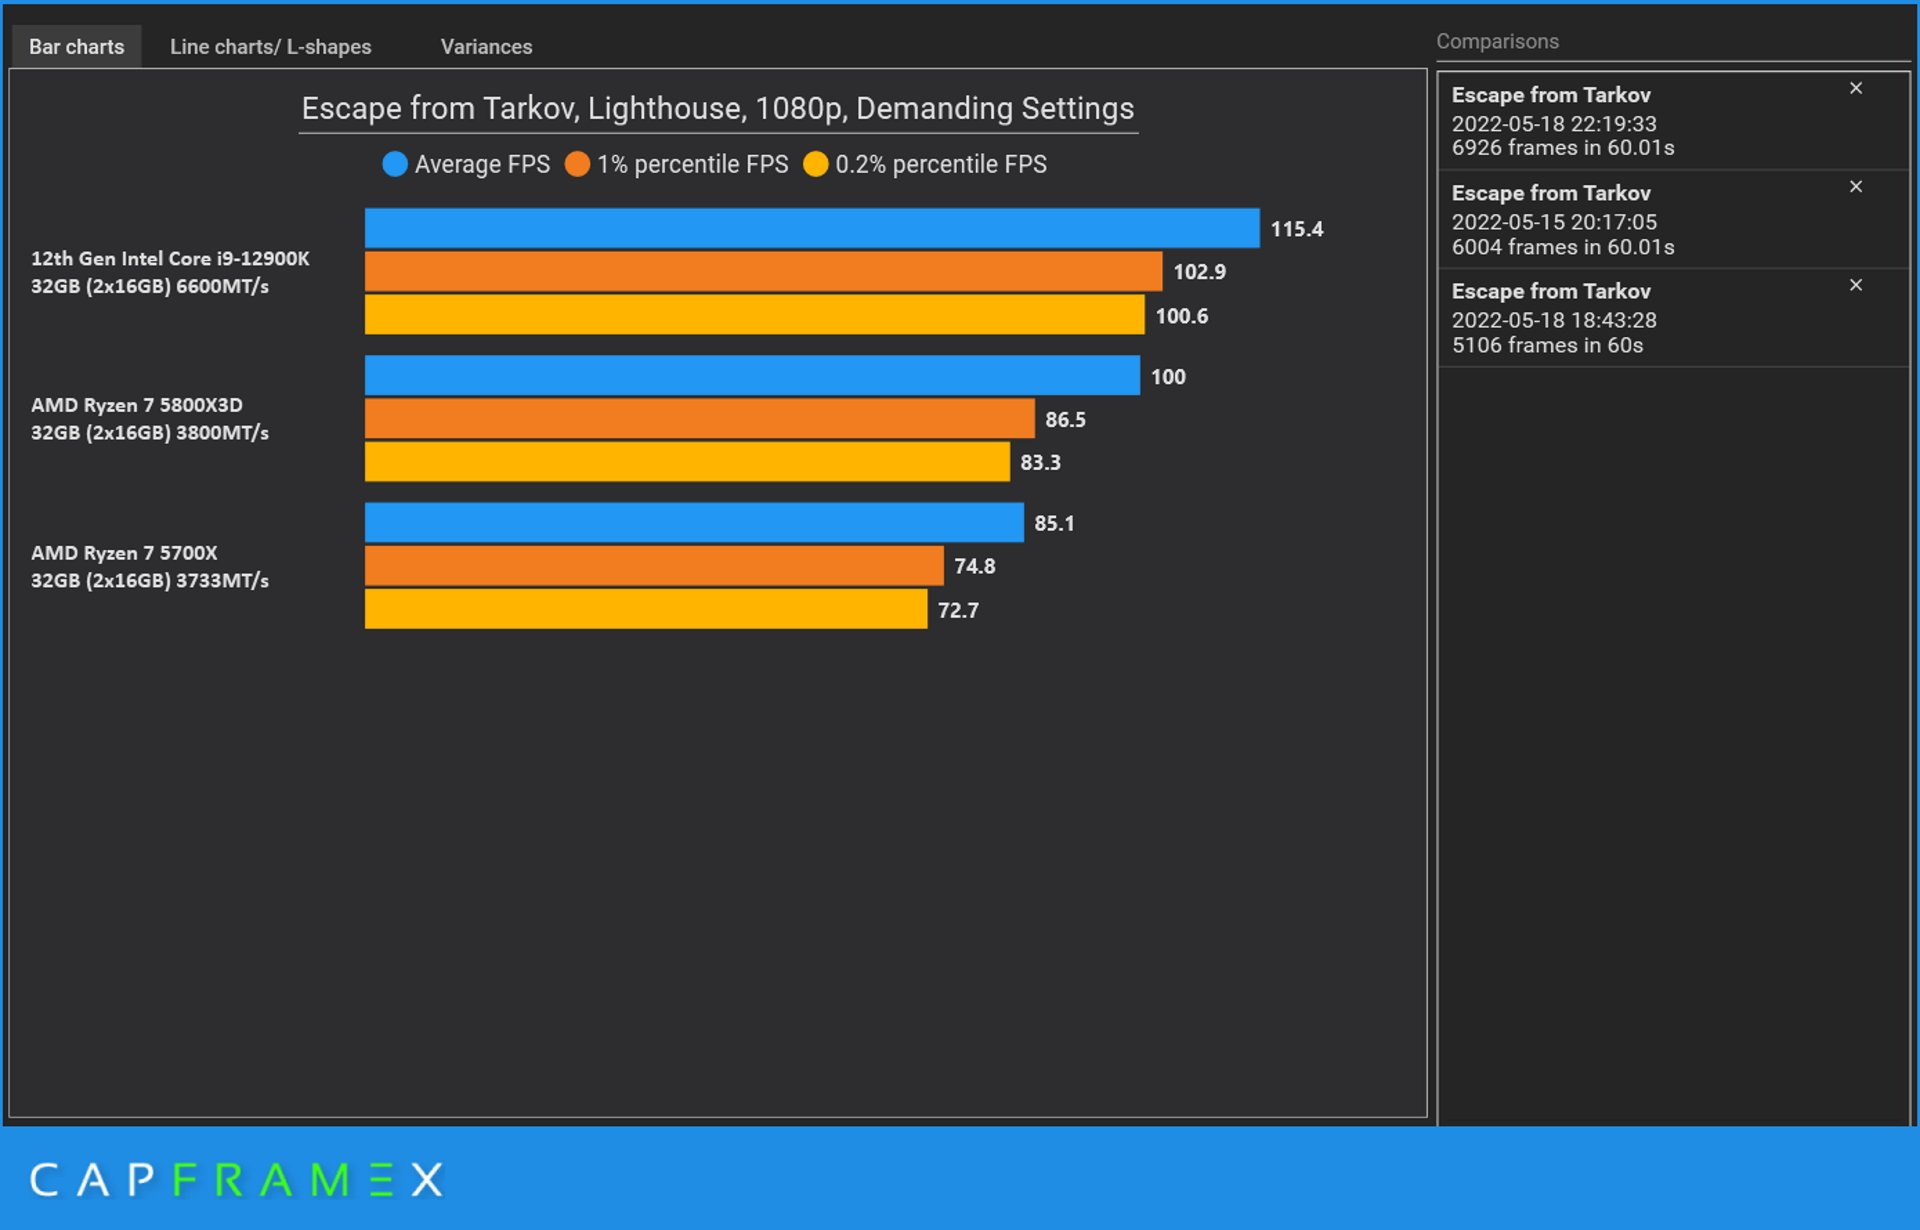Click the chart title Escape from Tarkov, Lighthouse

(x=717, y=108)
